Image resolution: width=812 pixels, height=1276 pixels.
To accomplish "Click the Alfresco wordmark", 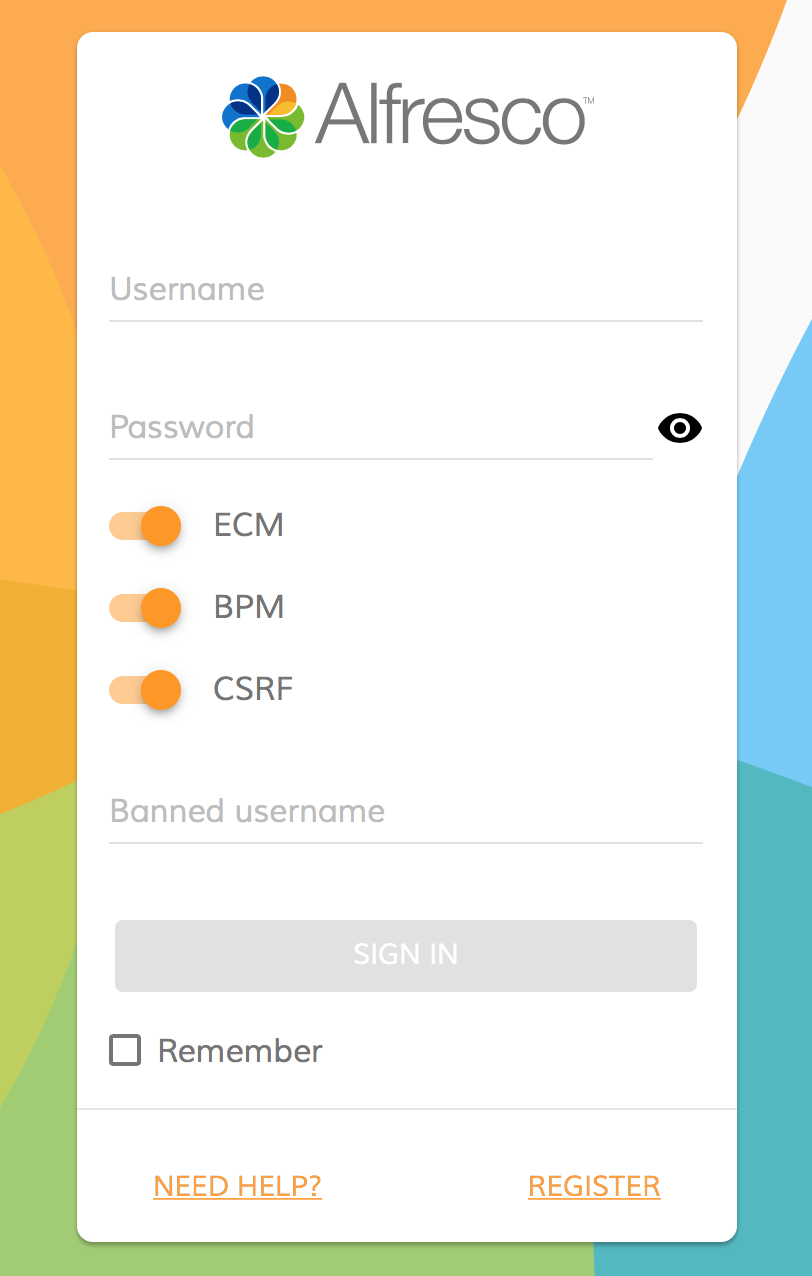I will [450, 113].
